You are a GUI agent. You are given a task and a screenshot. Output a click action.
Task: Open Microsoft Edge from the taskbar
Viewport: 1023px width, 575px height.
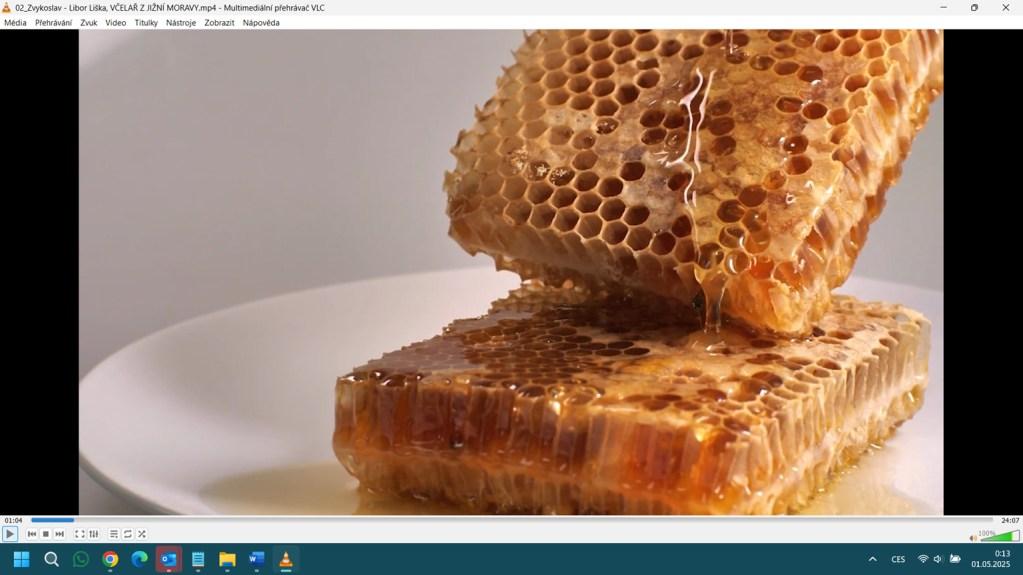click(x=140, y=559)
